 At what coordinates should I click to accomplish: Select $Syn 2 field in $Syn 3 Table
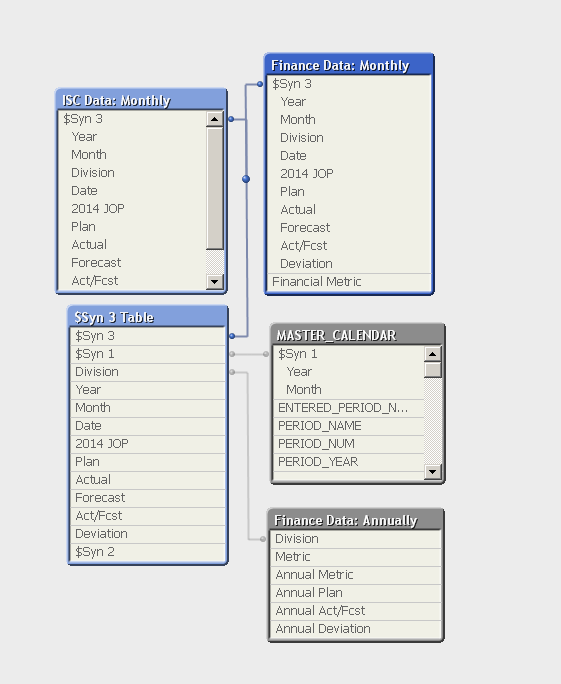click(x=148, y=552)
